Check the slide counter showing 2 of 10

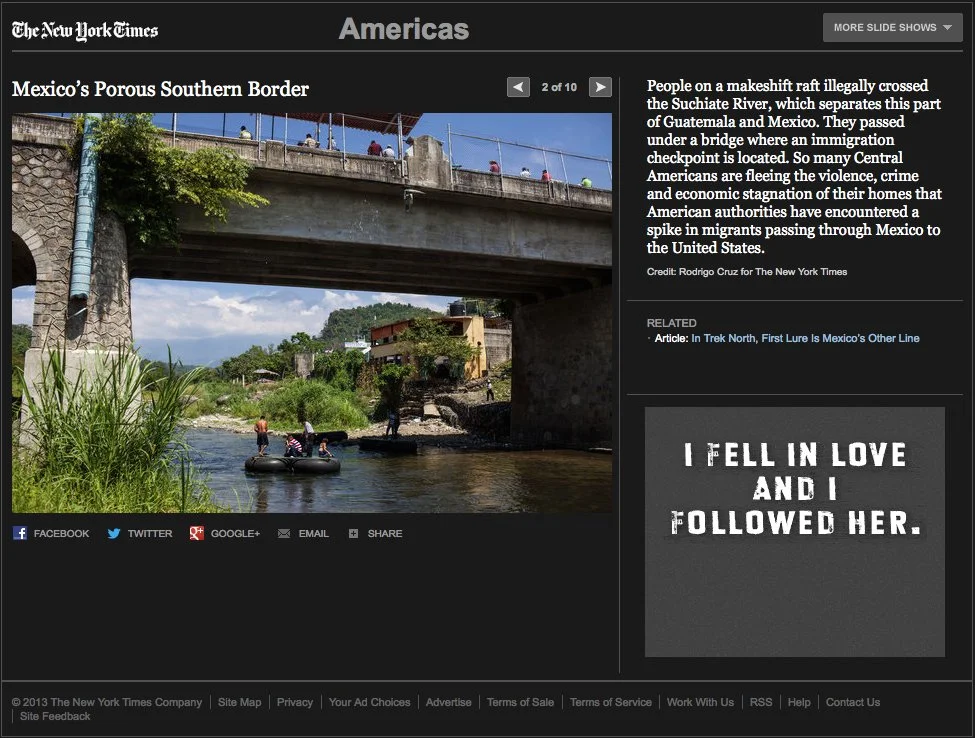pos(558,87)
